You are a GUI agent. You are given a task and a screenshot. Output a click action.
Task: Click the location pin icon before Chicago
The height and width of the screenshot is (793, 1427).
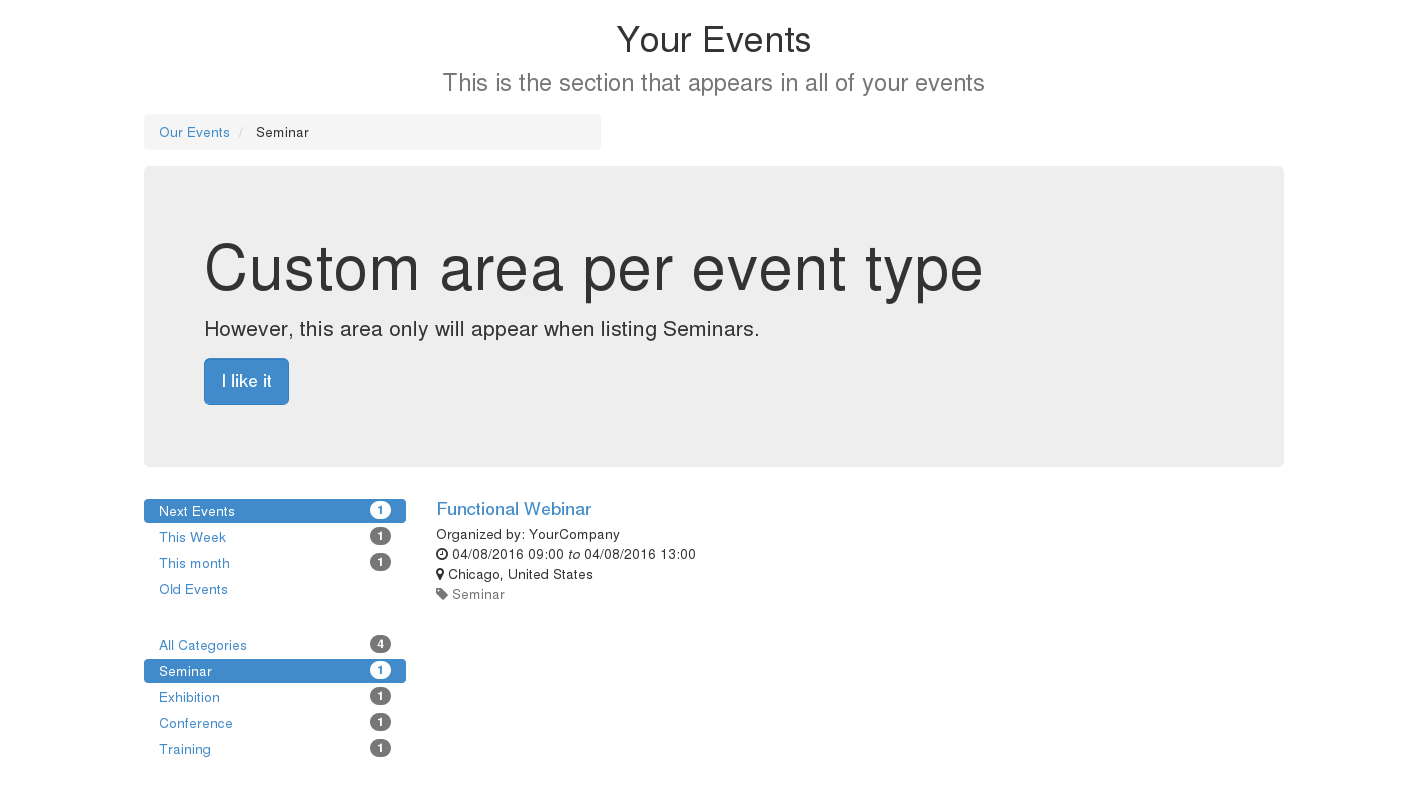(440, 574)
